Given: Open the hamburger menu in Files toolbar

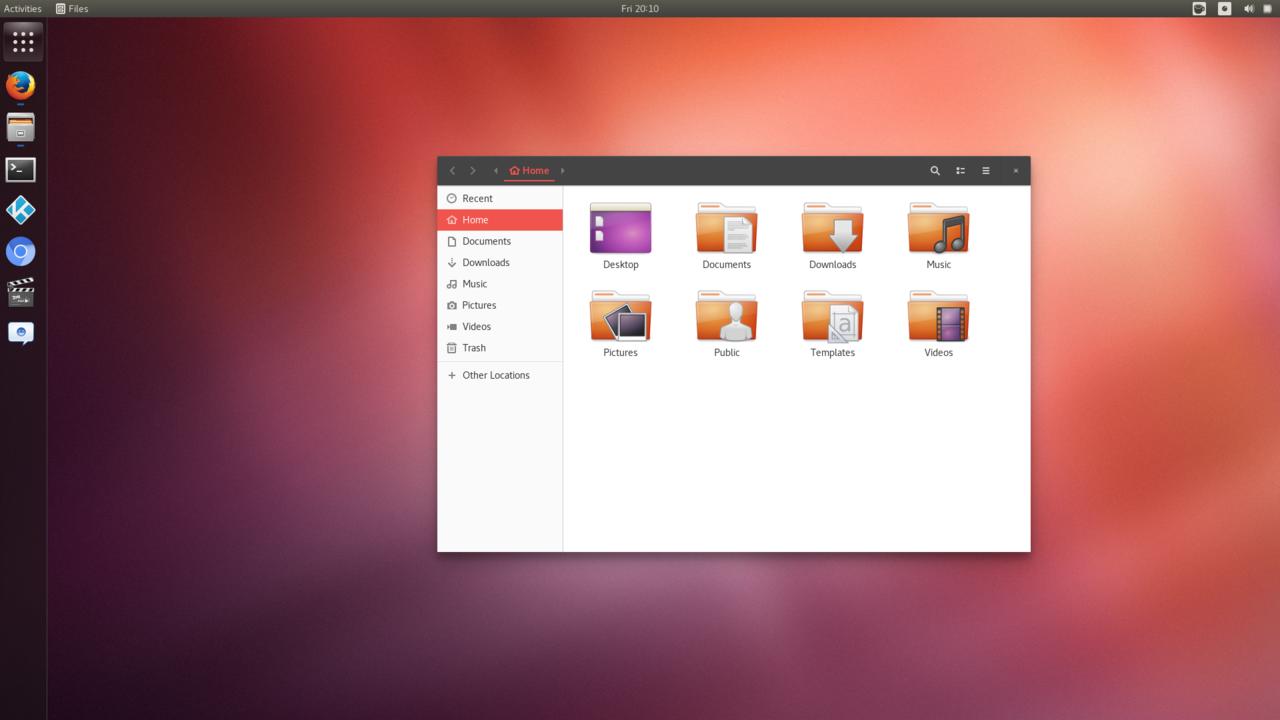Looking at the screenshot, I should click(x=985, y=171).
